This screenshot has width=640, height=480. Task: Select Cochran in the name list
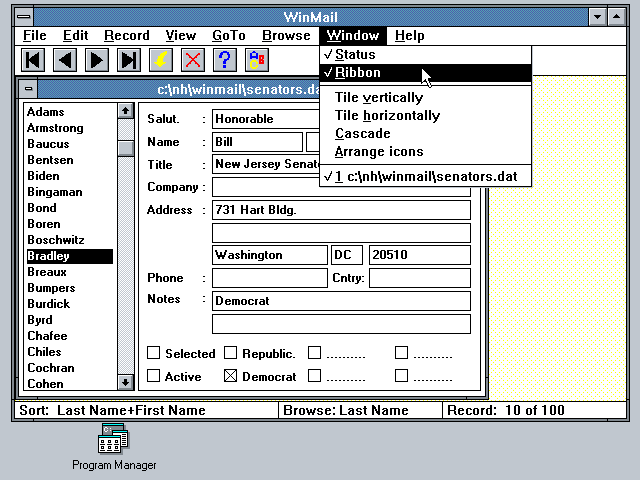(x=69, y=368)
